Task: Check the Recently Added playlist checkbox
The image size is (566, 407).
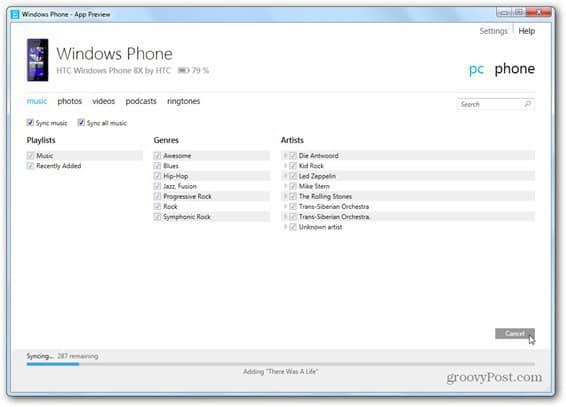Action: 30,166
